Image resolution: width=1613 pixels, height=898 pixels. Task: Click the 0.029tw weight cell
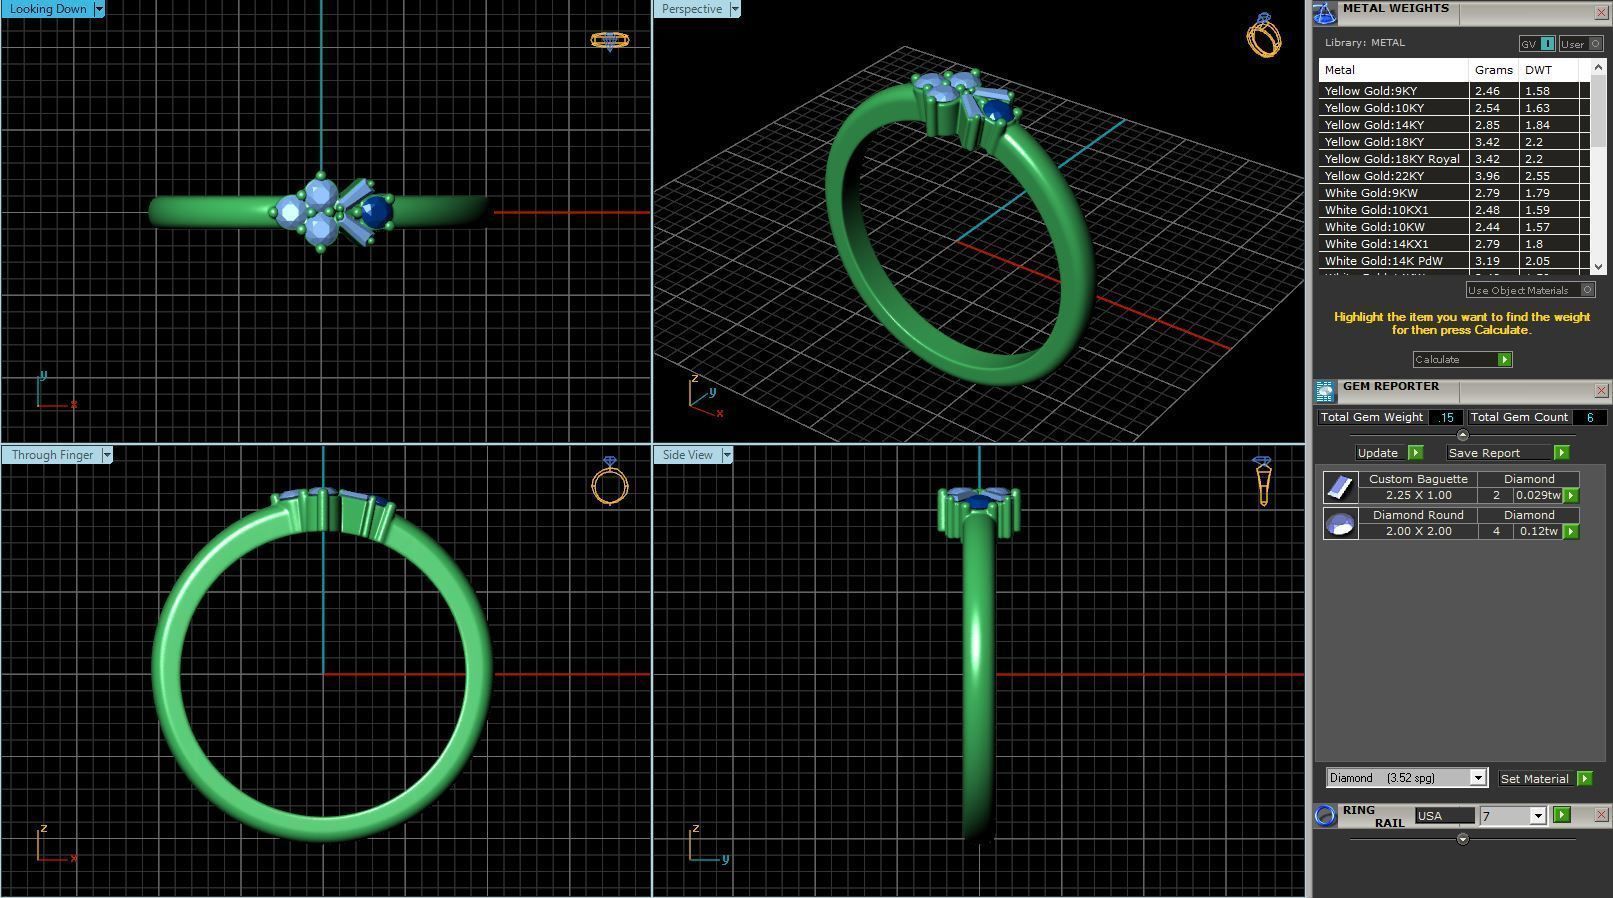tap(1538, 495)
